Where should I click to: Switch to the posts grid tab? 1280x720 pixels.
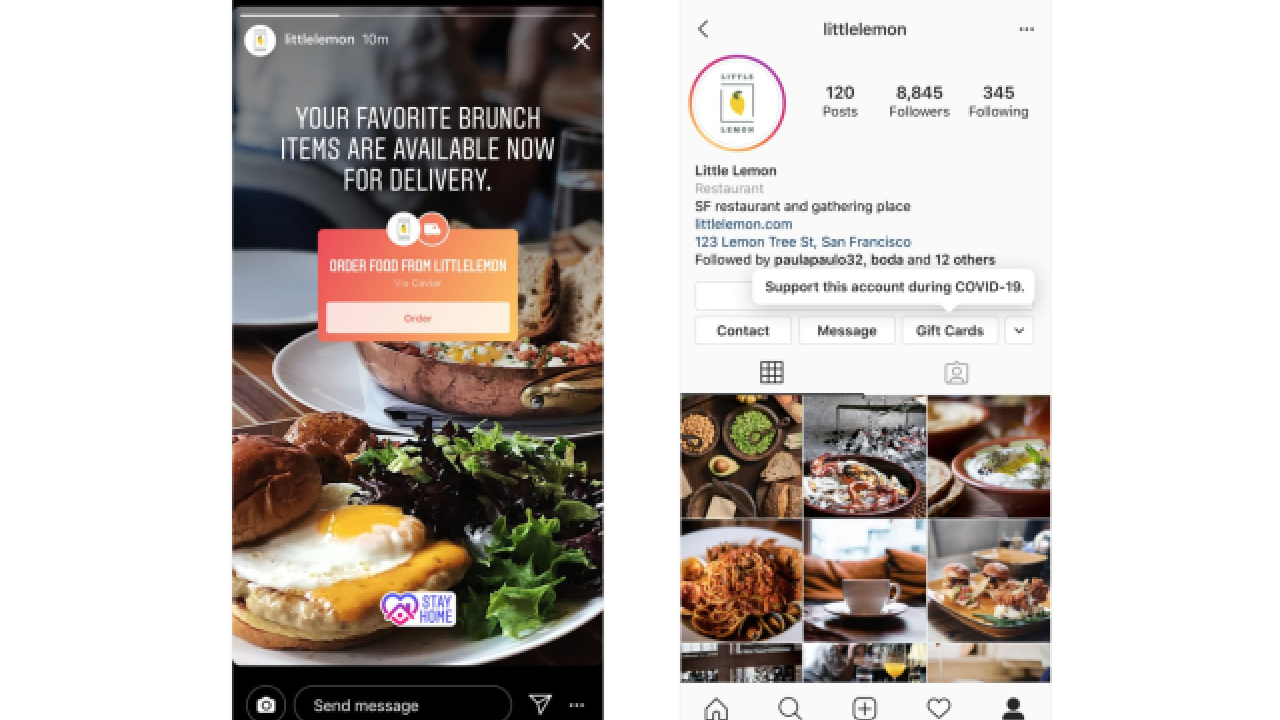pyautogui.click(x=771, y=373)
